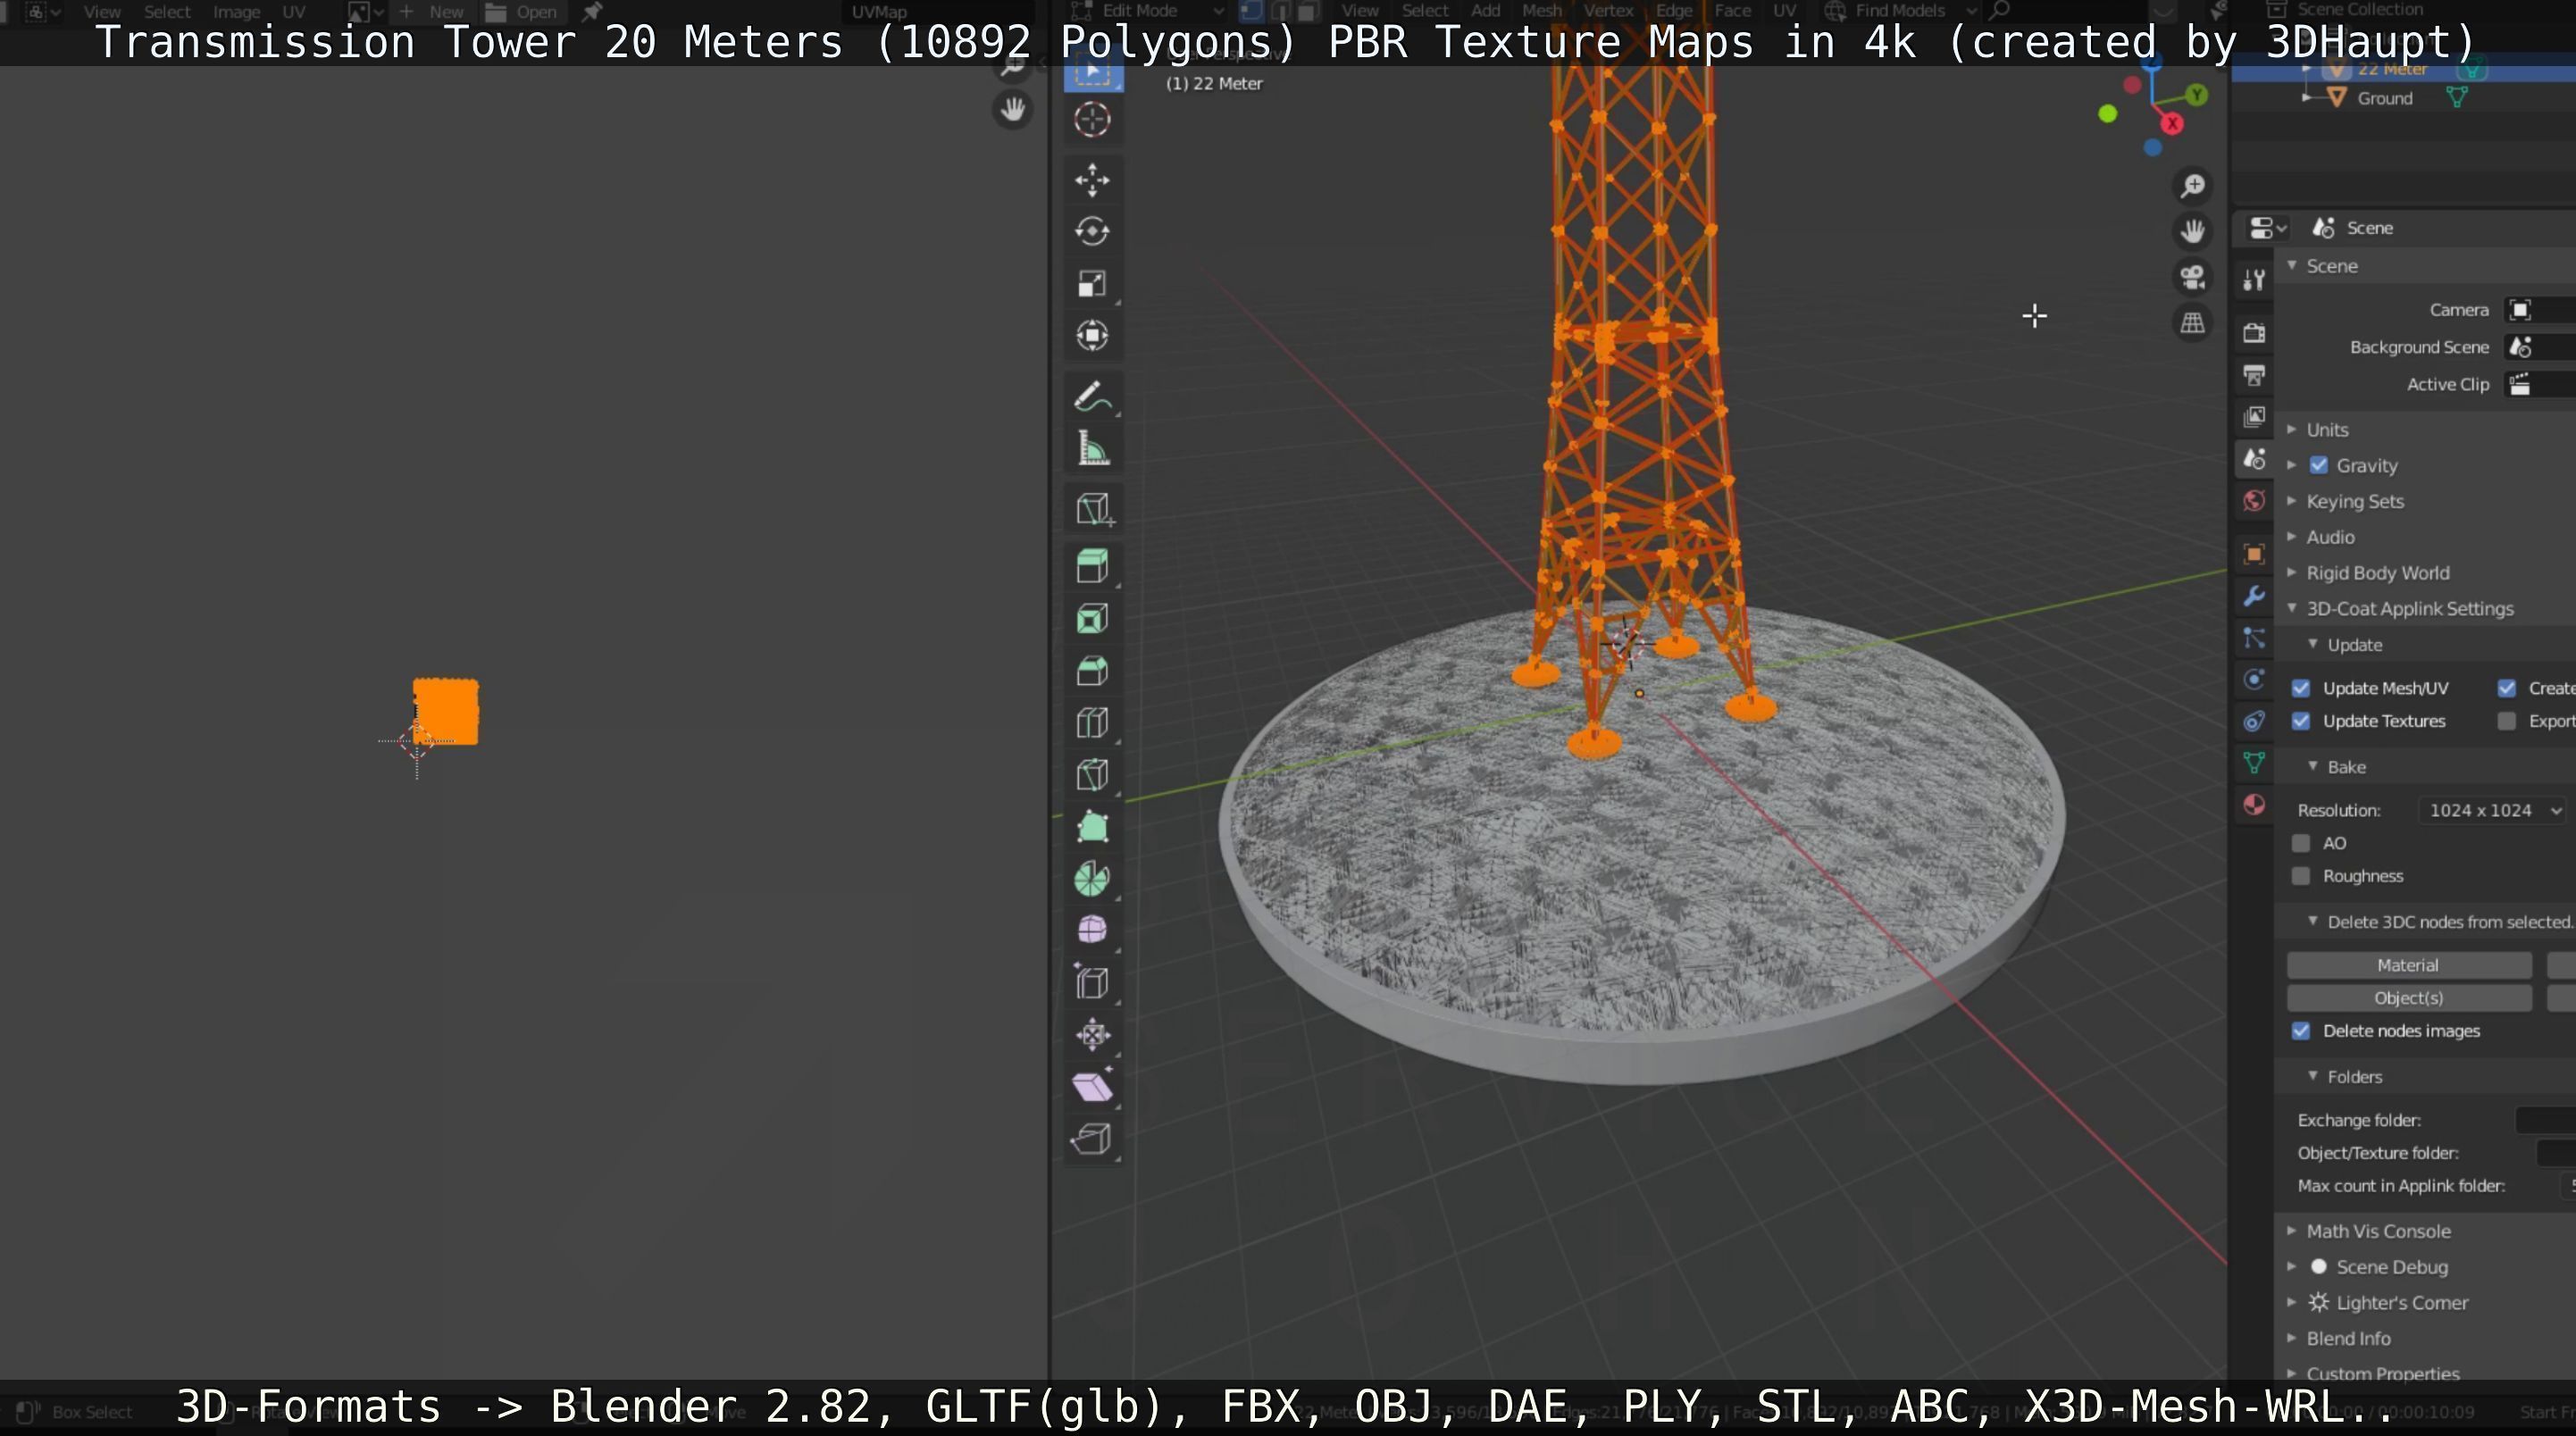2576x1436 pixels.
Task: Select the Loop Cut tool
Action: point(1092,723)
